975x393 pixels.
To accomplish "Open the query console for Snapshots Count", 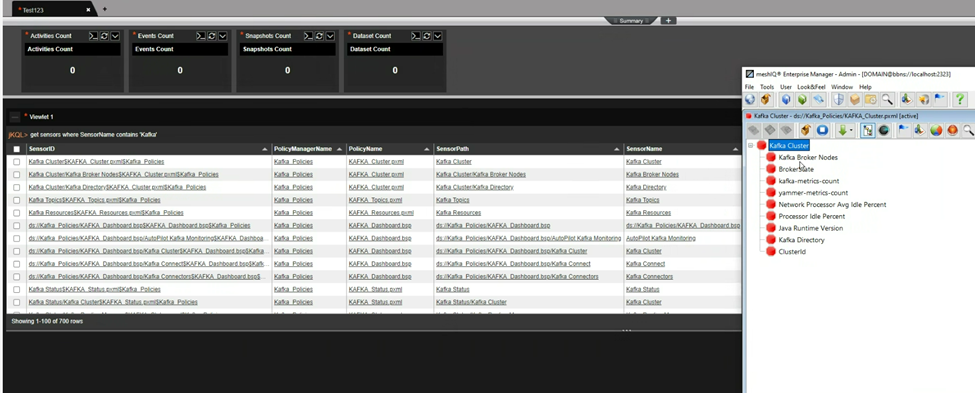I will click(308, 36).
